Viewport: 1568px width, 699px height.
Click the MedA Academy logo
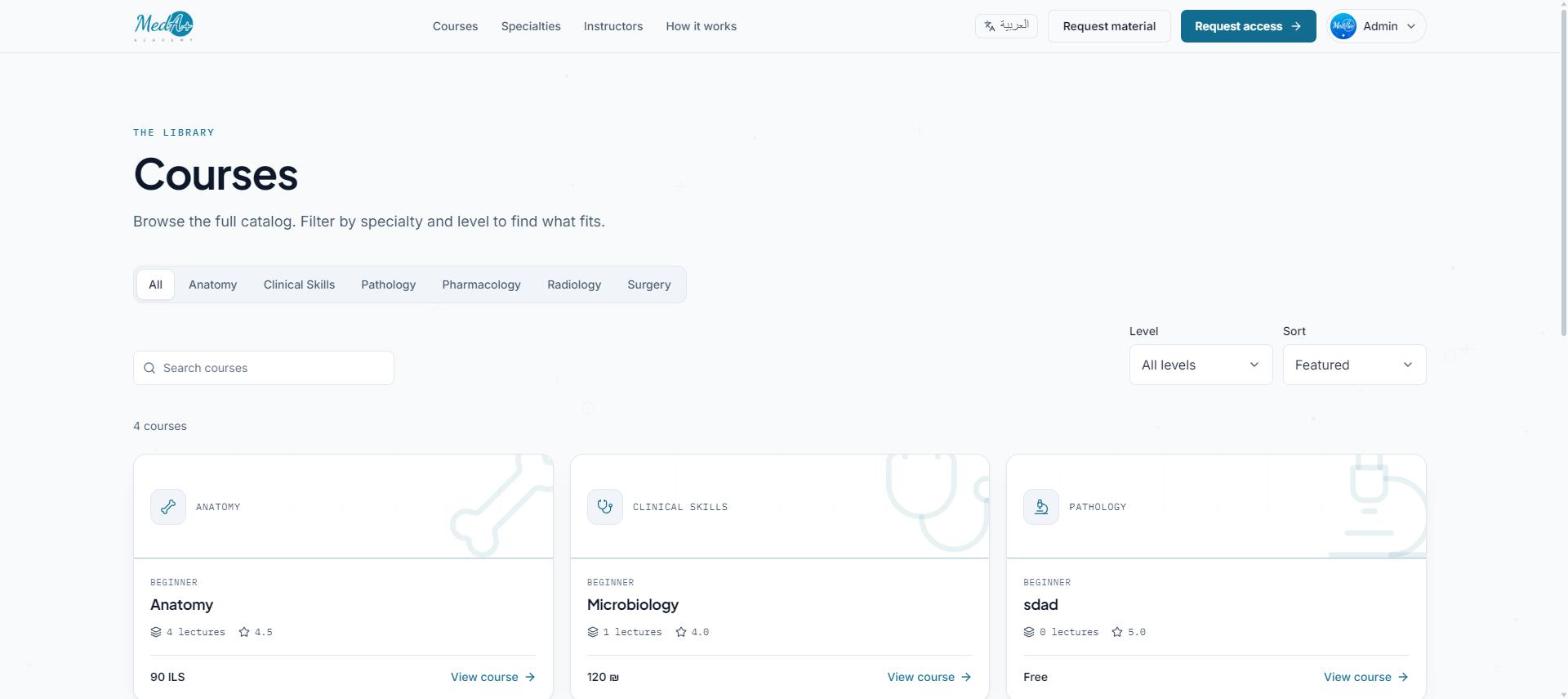[x=164, y=26]
